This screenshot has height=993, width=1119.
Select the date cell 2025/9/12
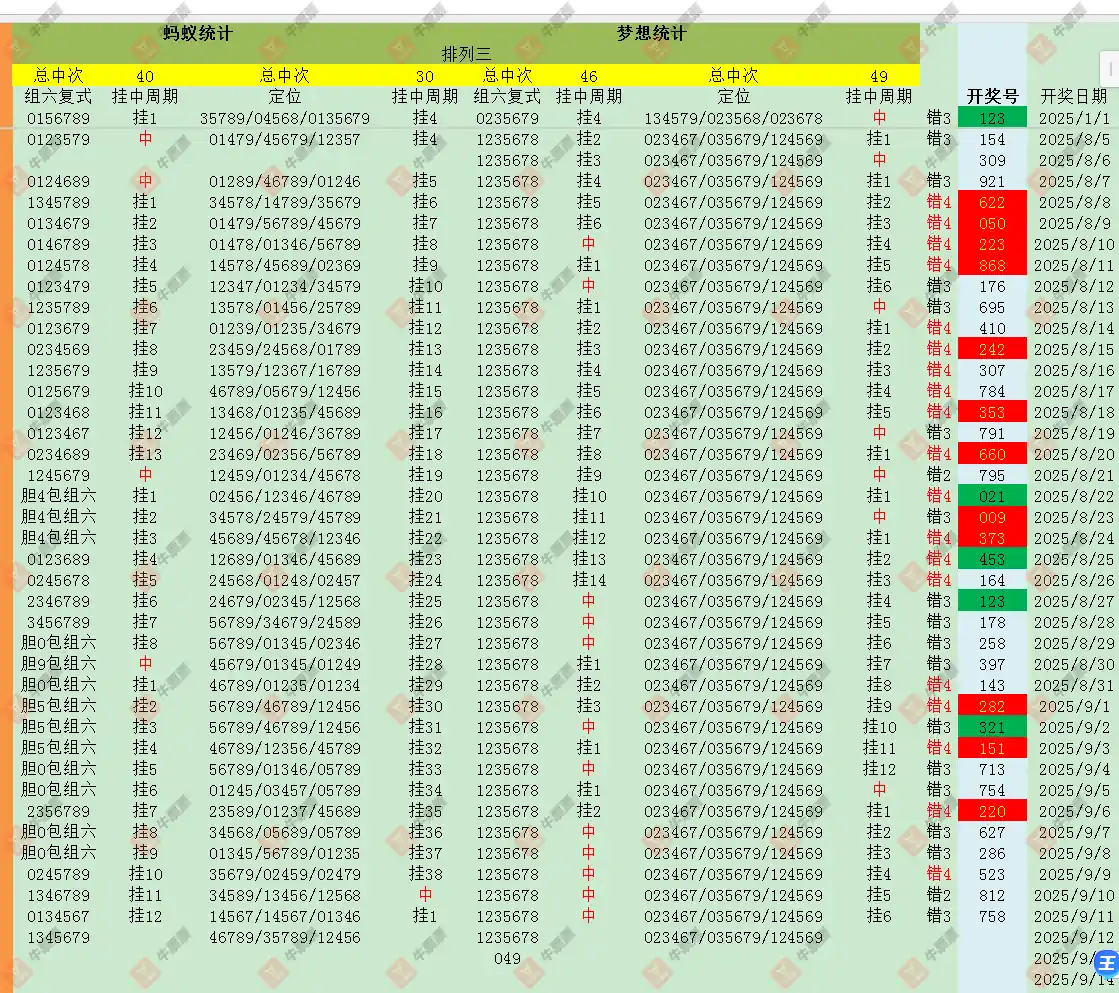click(x=1075, y=938)
